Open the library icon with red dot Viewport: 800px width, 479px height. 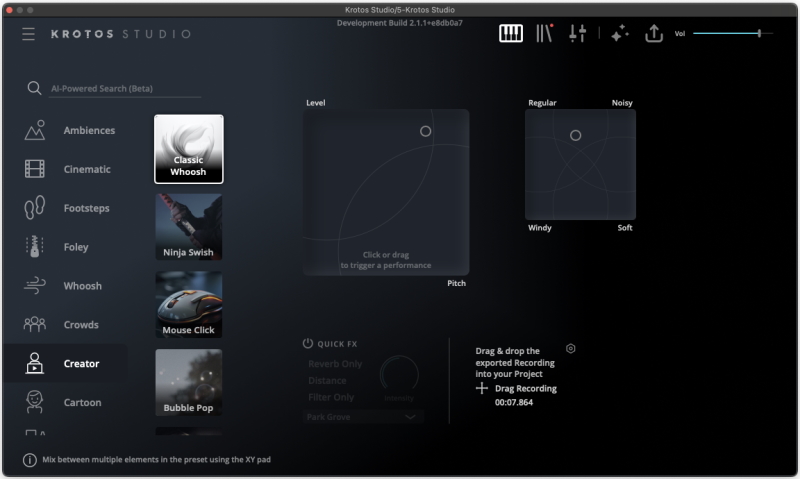click(x=544, y=33)
